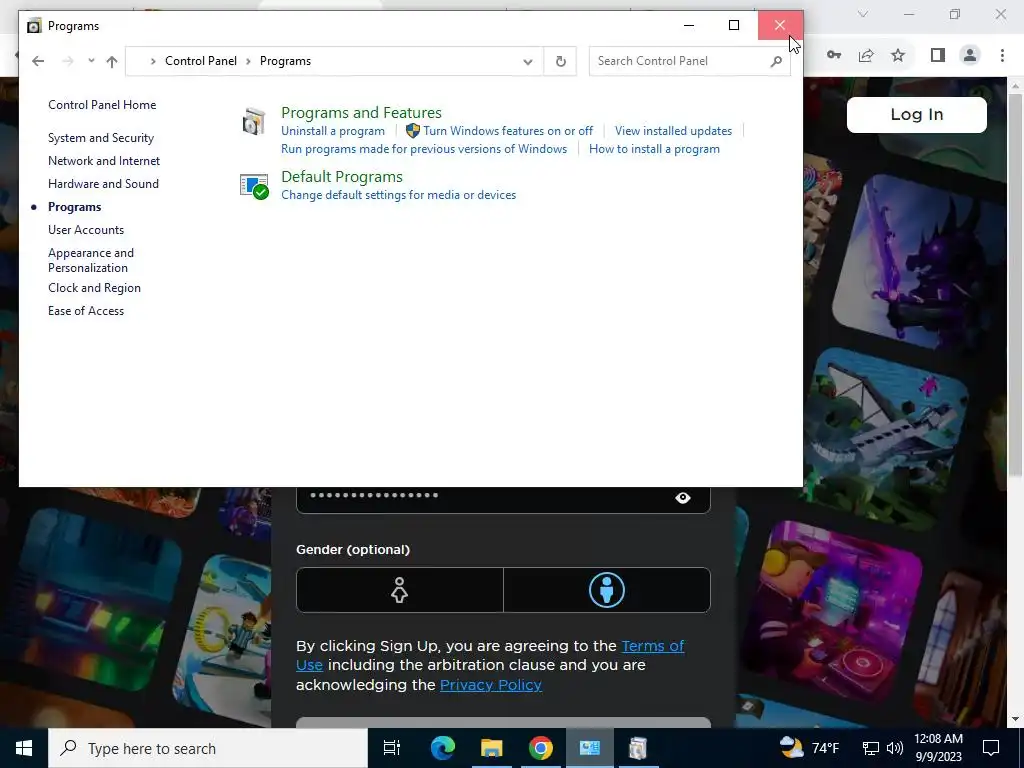Bookmark this page with the star icon
The image size is (1024, 768).
(x=899, y=55)
